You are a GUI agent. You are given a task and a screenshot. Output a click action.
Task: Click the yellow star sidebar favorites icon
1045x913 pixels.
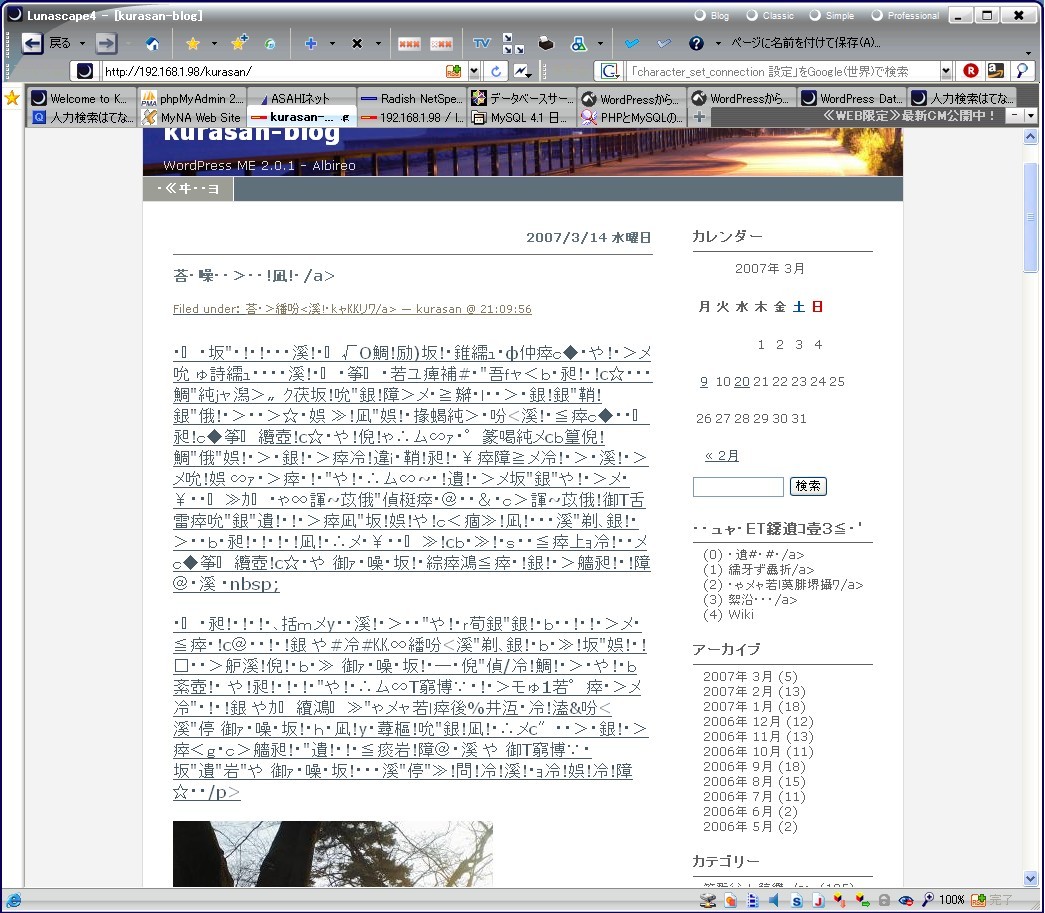pos(12,99)
